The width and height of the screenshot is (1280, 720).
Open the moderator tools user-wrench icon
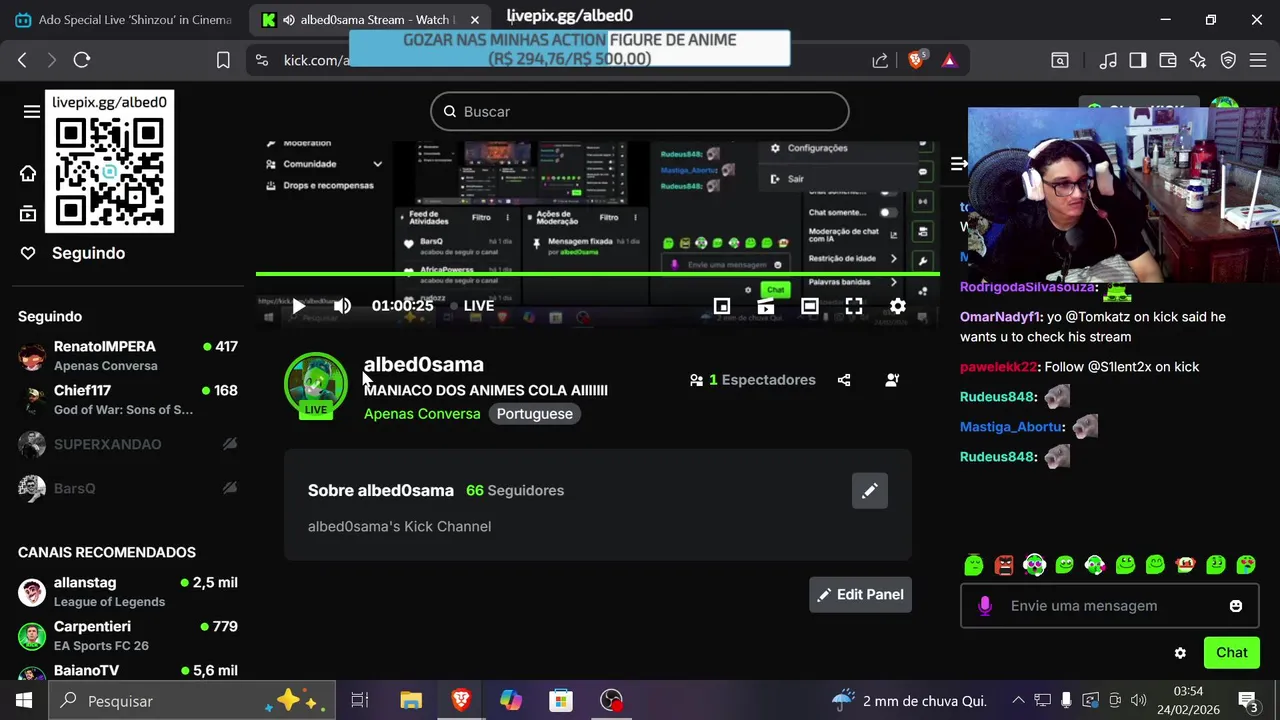[x=892, y=380]
